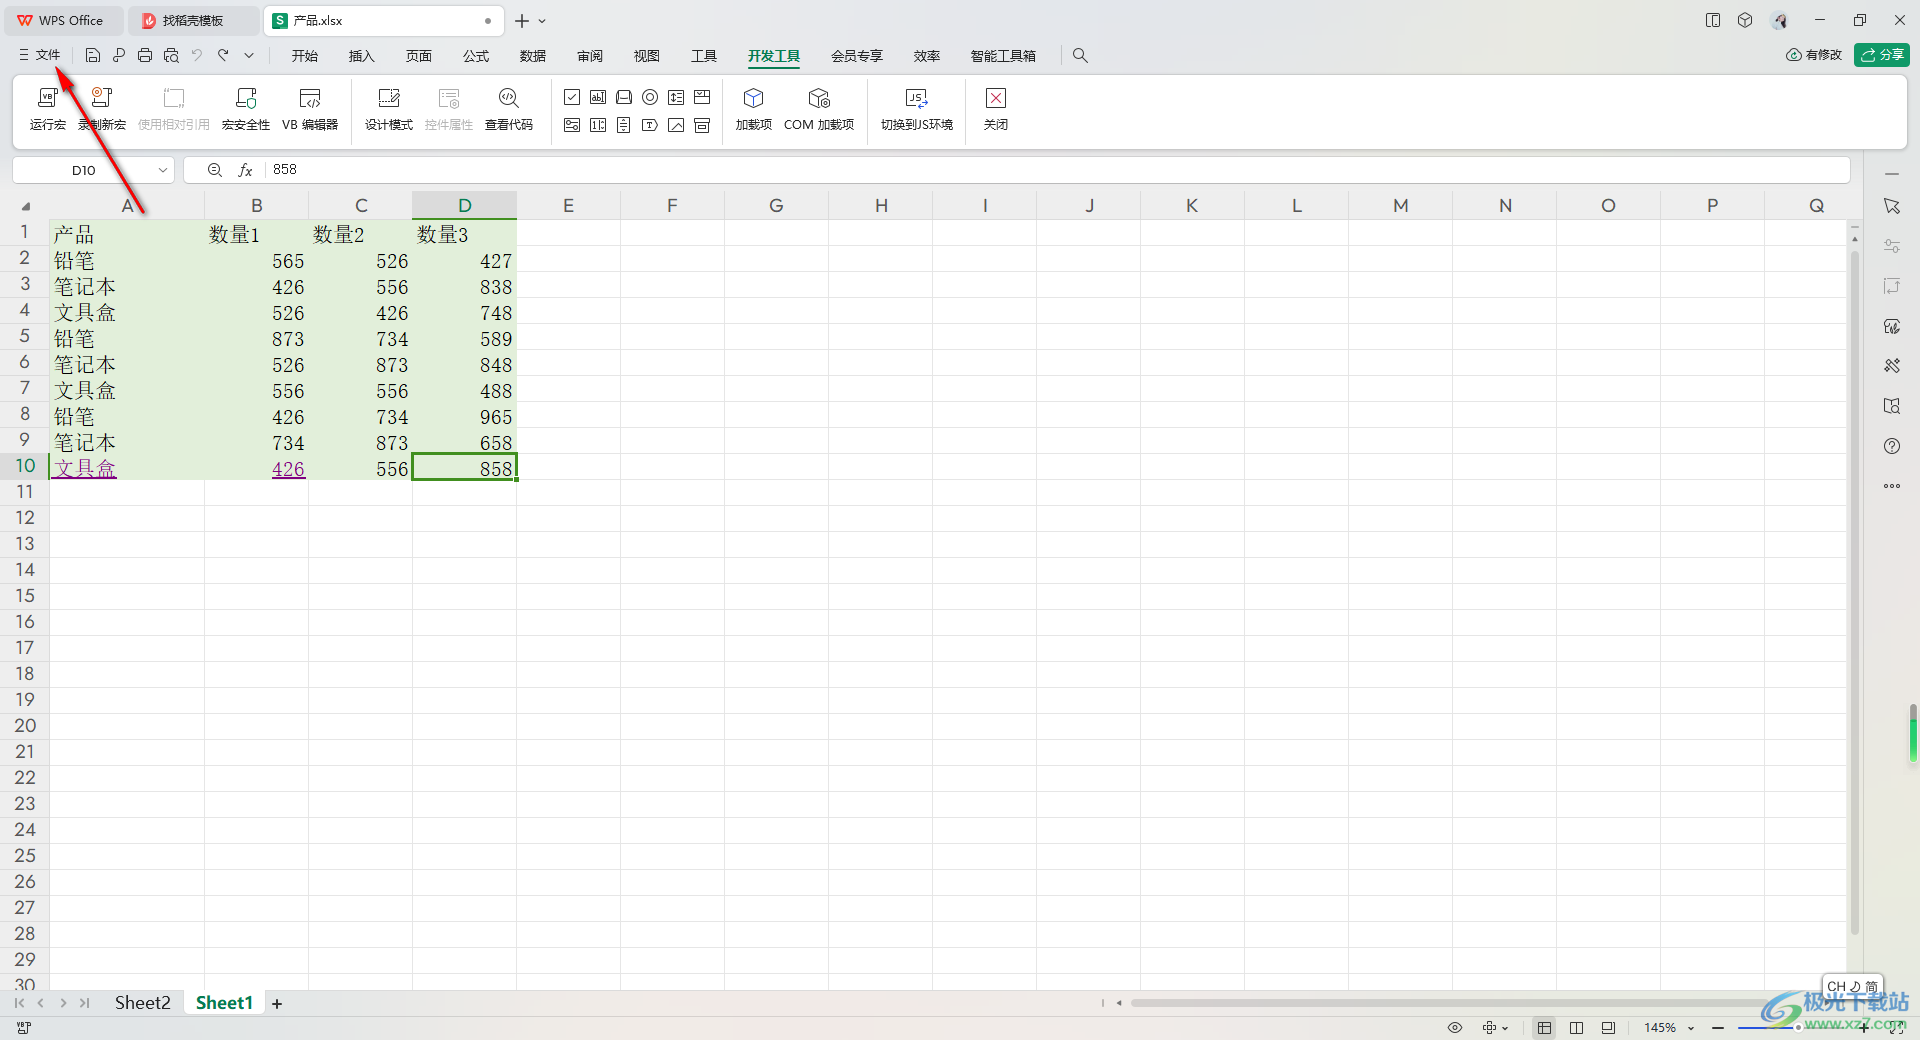Click 关闭 in the developer ribbon

[996, 109]
